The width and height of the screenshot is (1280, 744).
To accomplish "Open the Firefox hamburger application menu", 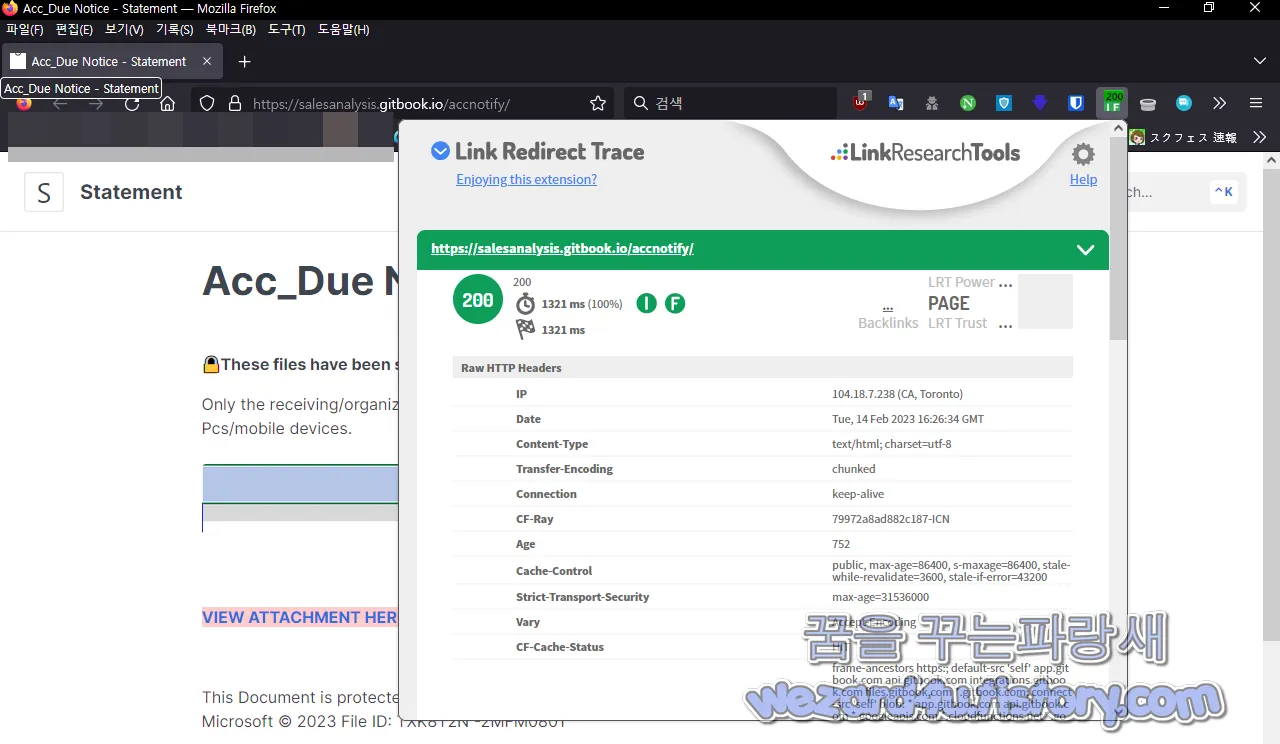I will (x=1256, y=103).
